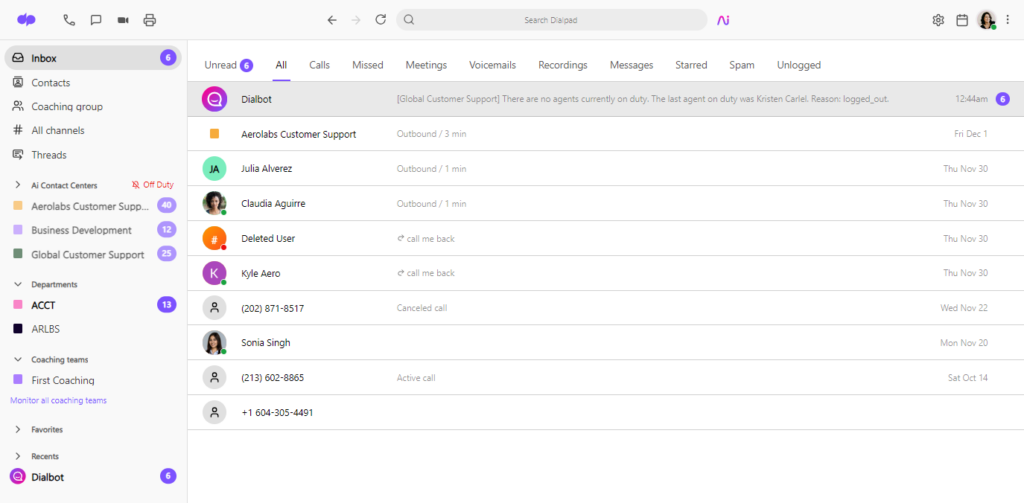
Task: Start a meeting with video camera icon
Action: (123, 20)
